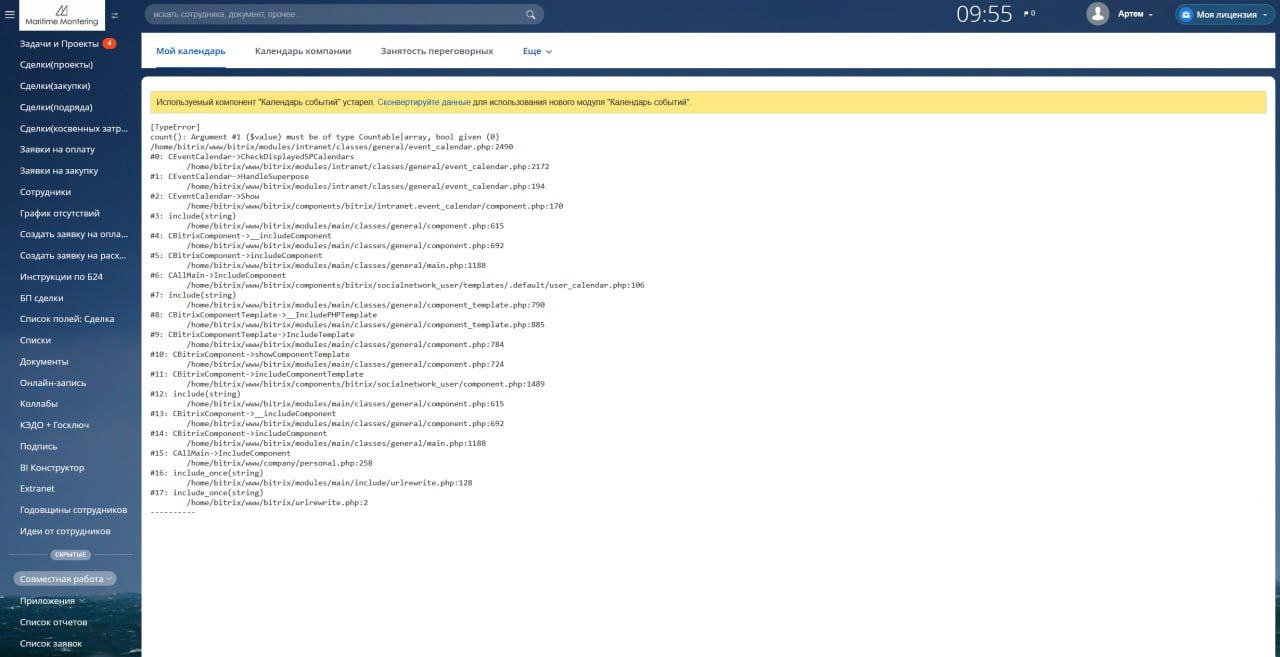Open Сотрудники in the sidebar
The image size is (1280, 657).
point(46,192)
